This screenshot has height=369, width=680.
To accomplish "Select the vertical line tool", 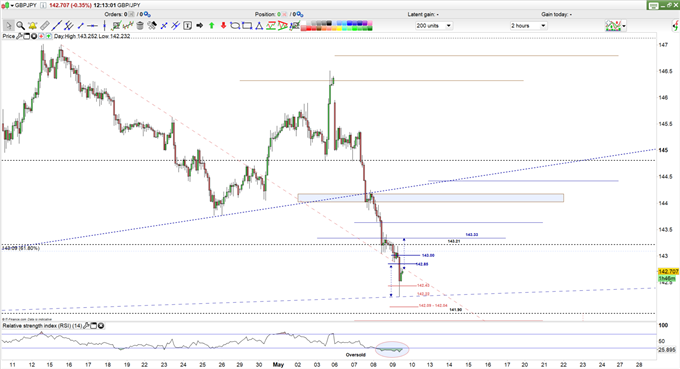I will click(105, 26).
